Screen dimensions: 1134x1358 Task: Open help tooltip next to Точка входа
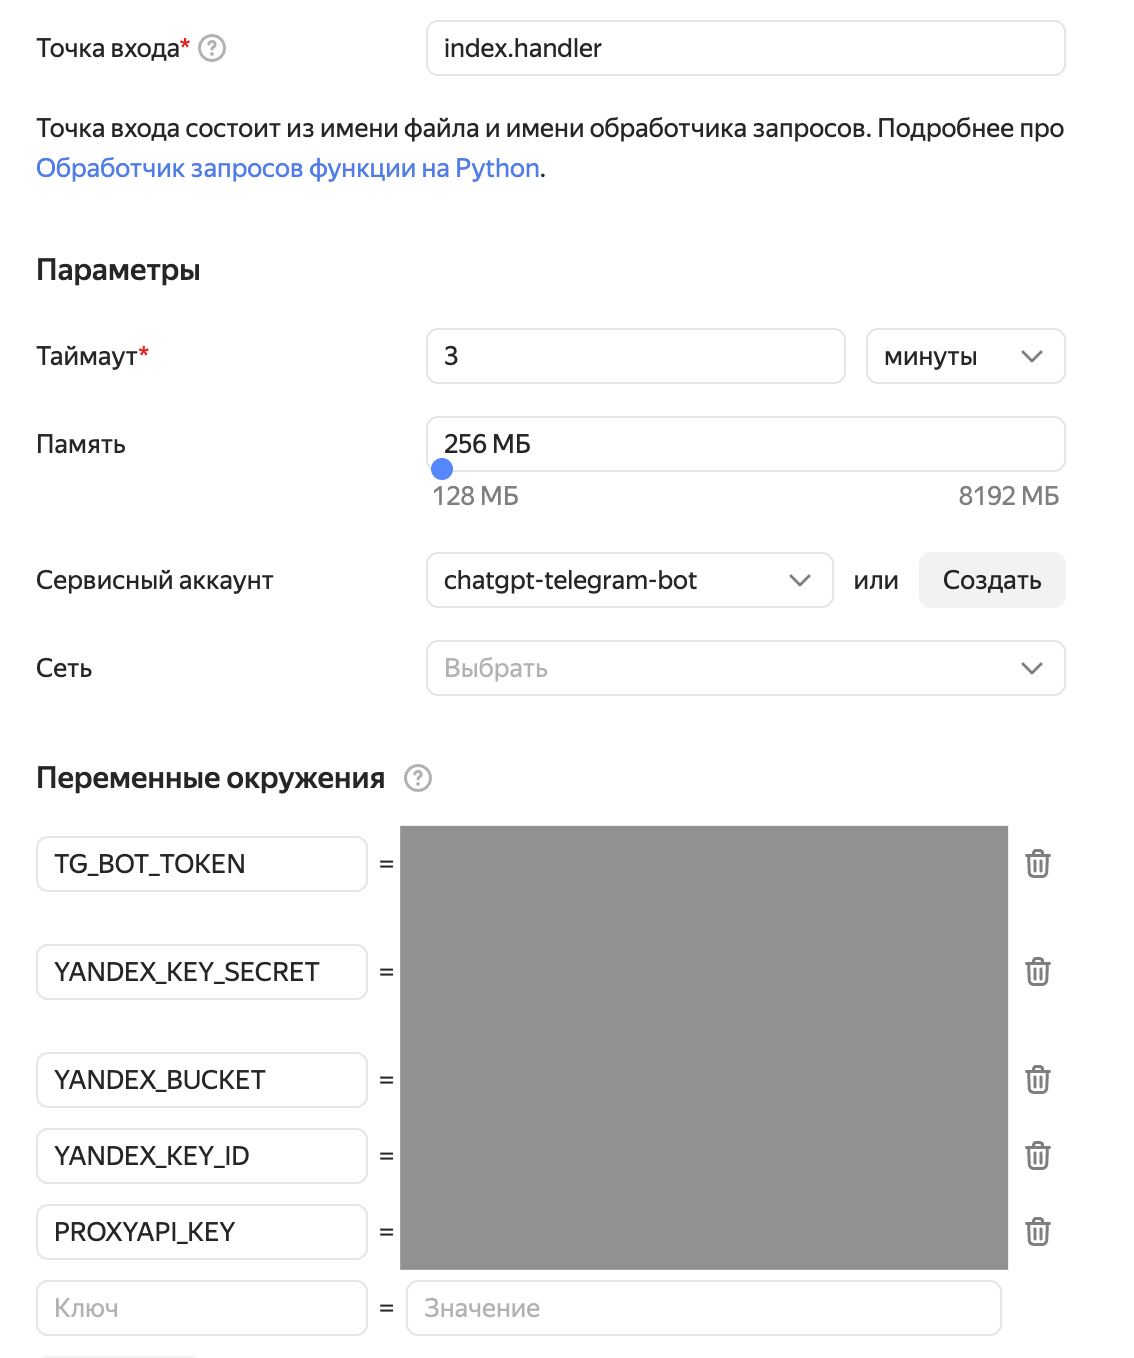pyautogui.click(x=212, y=47)
